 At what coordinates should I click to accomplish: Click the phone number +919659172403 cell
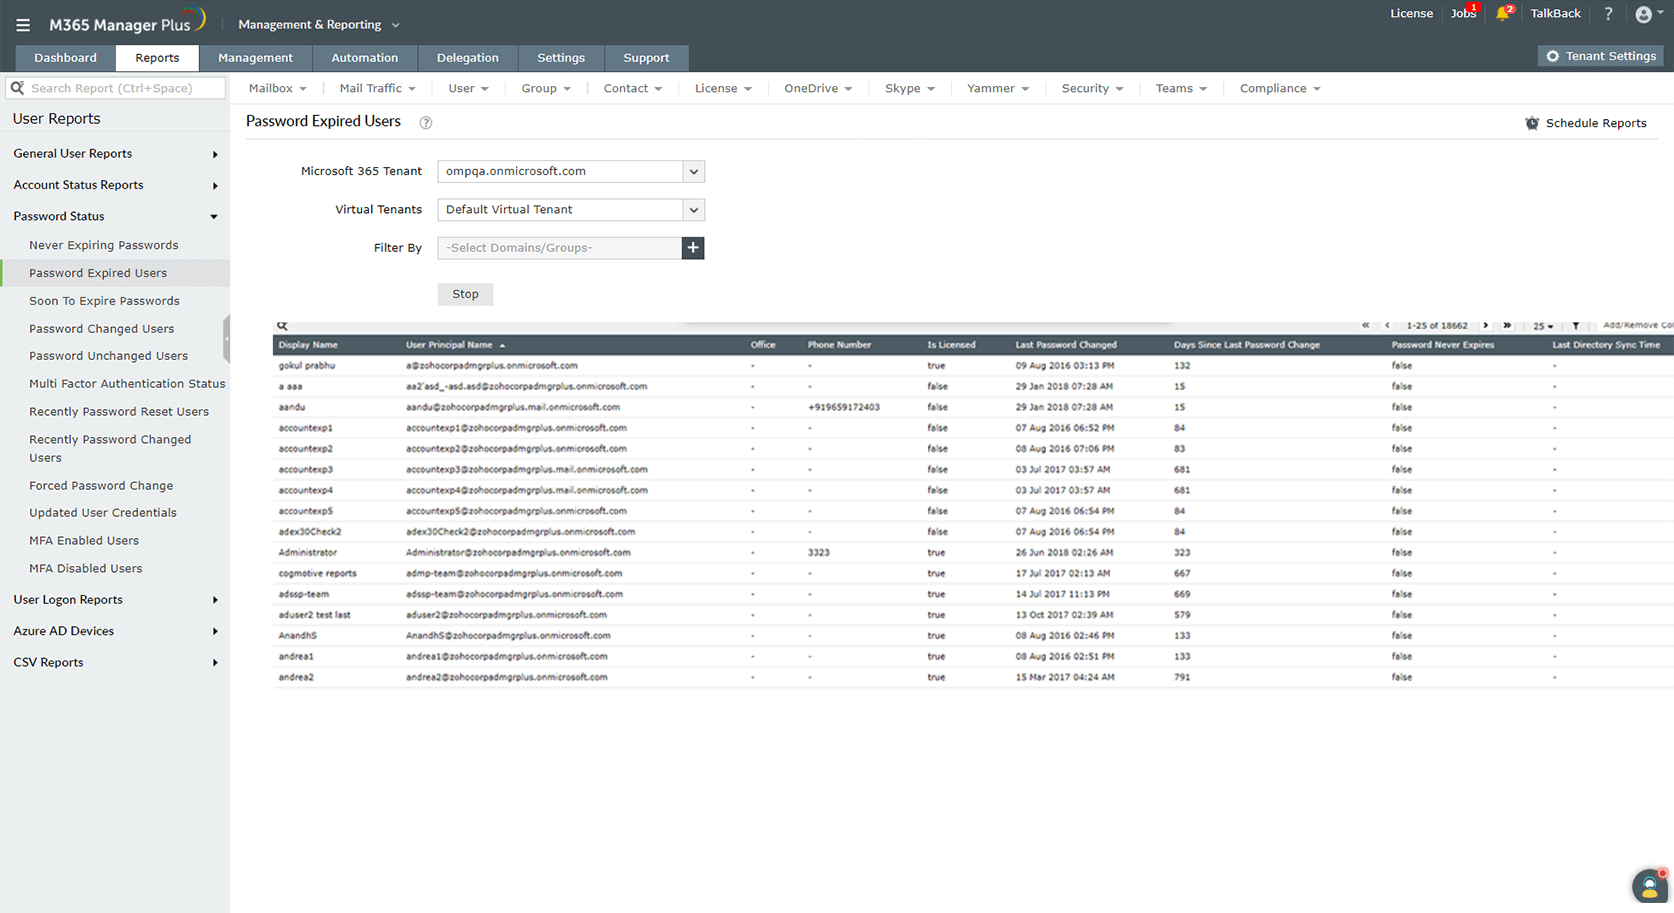(x=844, y=408)
